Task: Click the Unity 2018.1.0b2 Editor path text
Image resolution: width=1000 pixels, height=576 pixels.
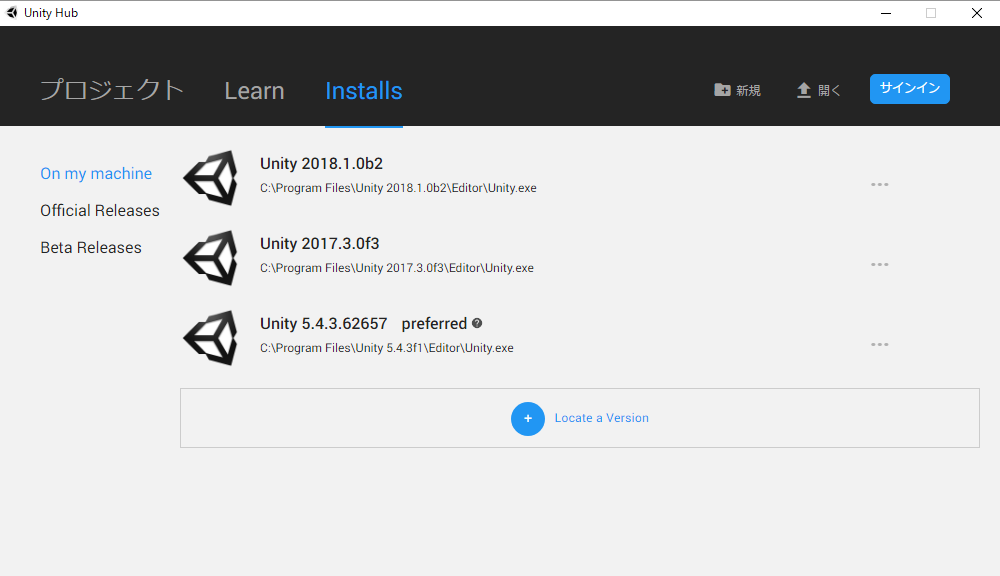Action: (x=398, y=188)
